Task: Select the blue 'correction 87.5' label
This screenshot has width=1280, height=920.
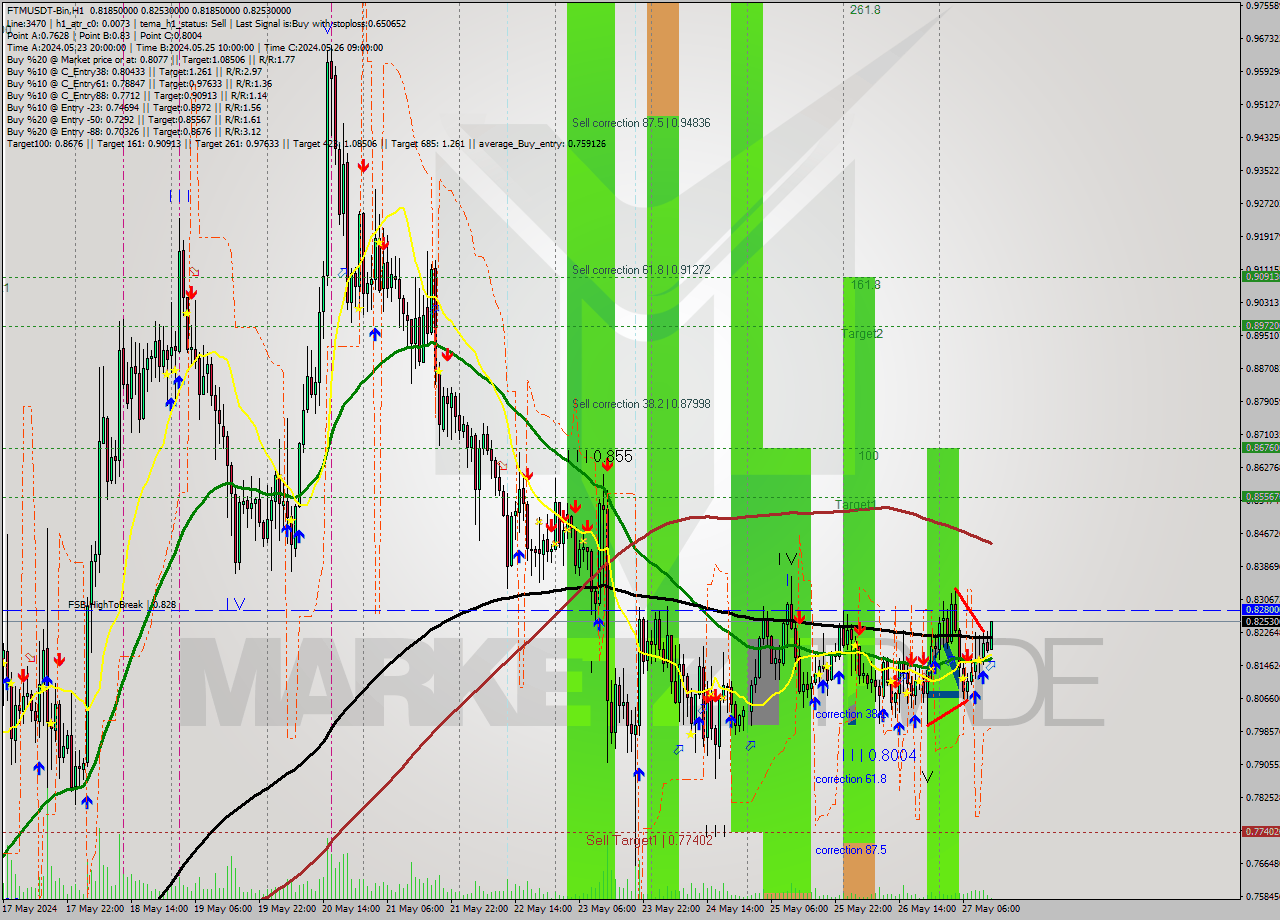Action: [x=851, y=850]
